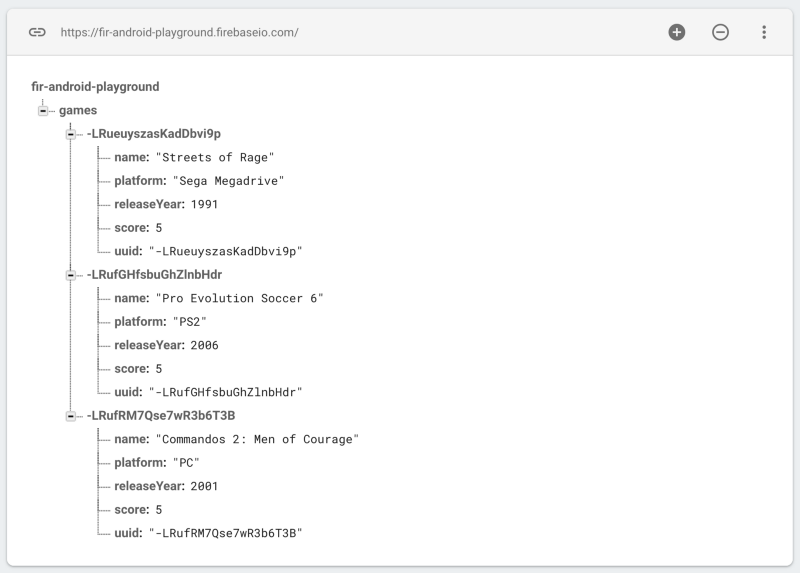The image size is (800, 573).
Task: Edit the "Streets of Rage" name value
Action: [215, 157]
